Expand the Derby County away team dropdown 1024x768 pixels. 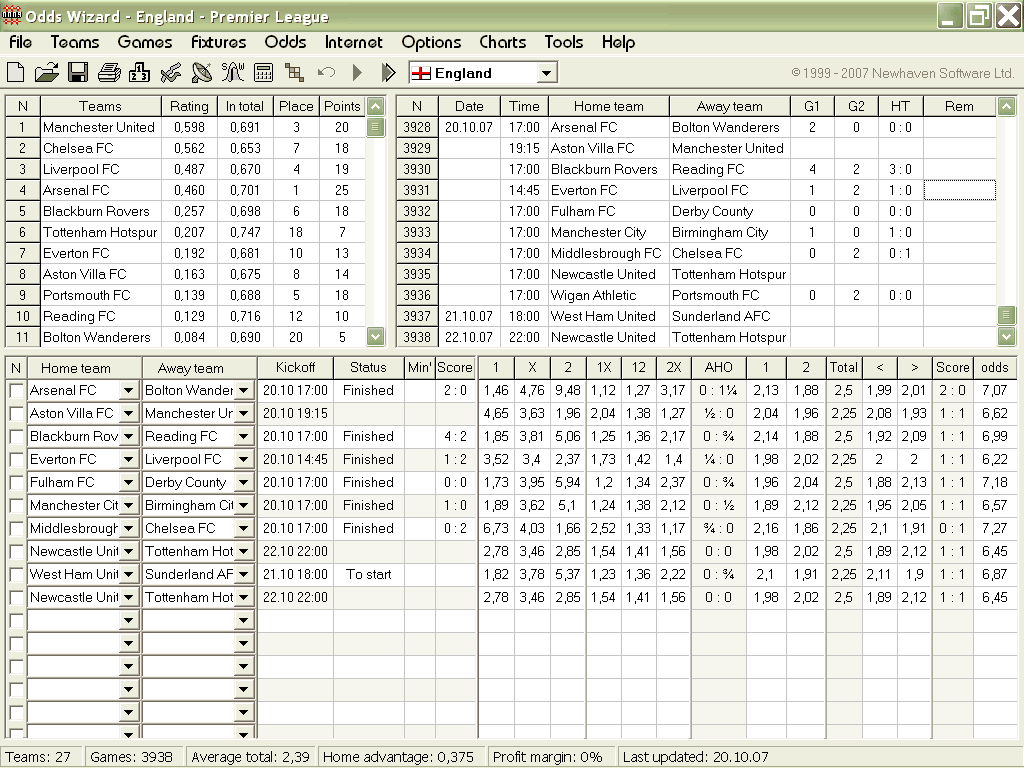244,482
